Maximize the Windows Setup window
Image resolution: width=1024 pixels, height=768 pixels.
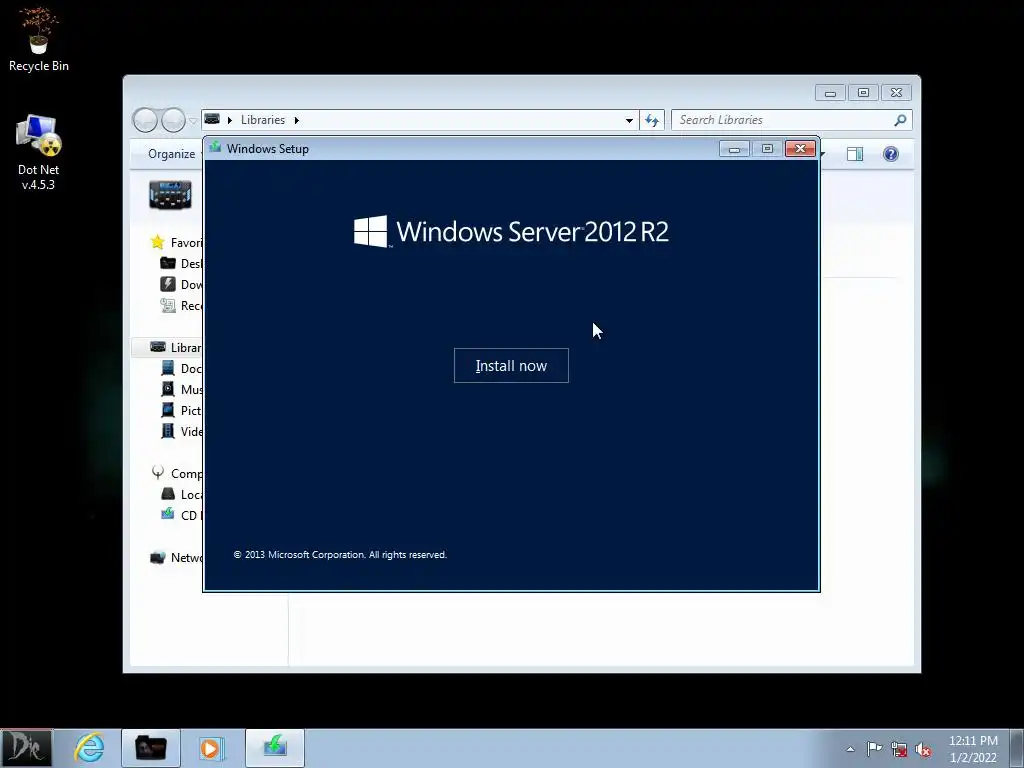[x=767, y=149]
